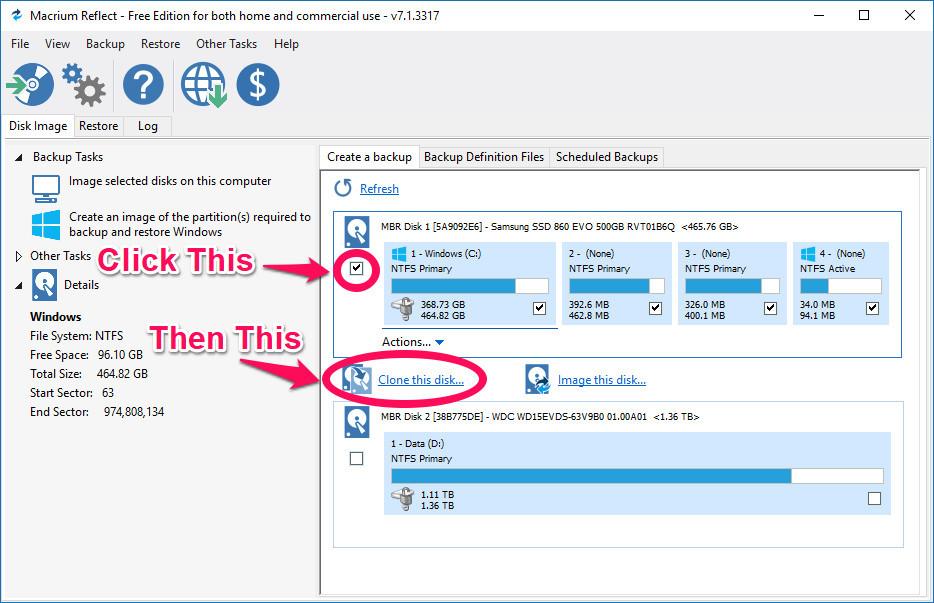934x603 pixels.
Task: Click the Windows (C:) usage bar
Action: point(469,286)
